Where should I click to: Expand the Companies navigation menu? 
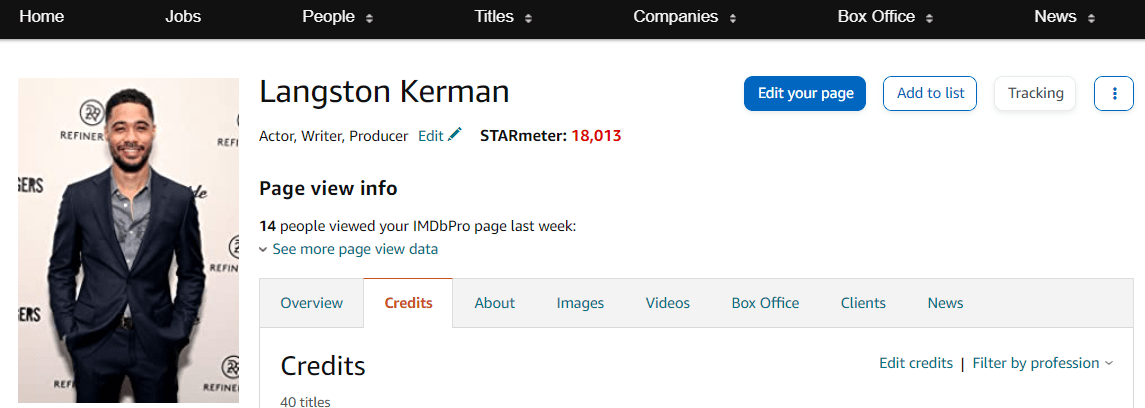coord(685,17)
